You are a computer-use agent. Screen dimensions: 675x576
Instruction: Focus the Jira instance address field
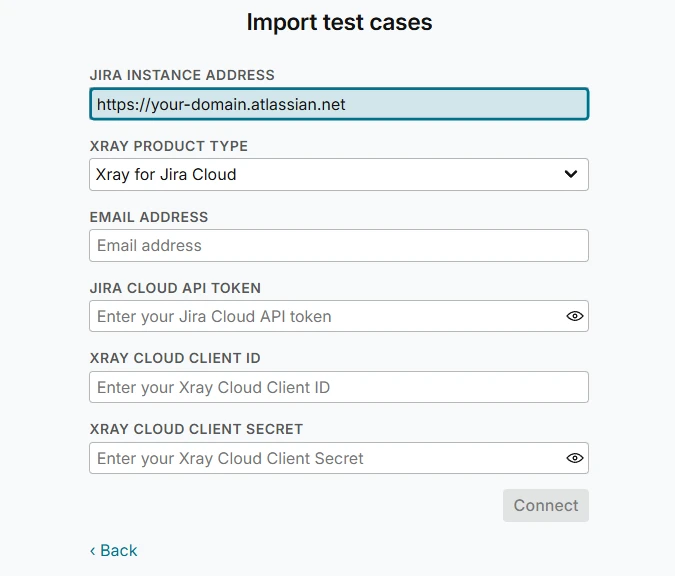click(x=339, y=104)
